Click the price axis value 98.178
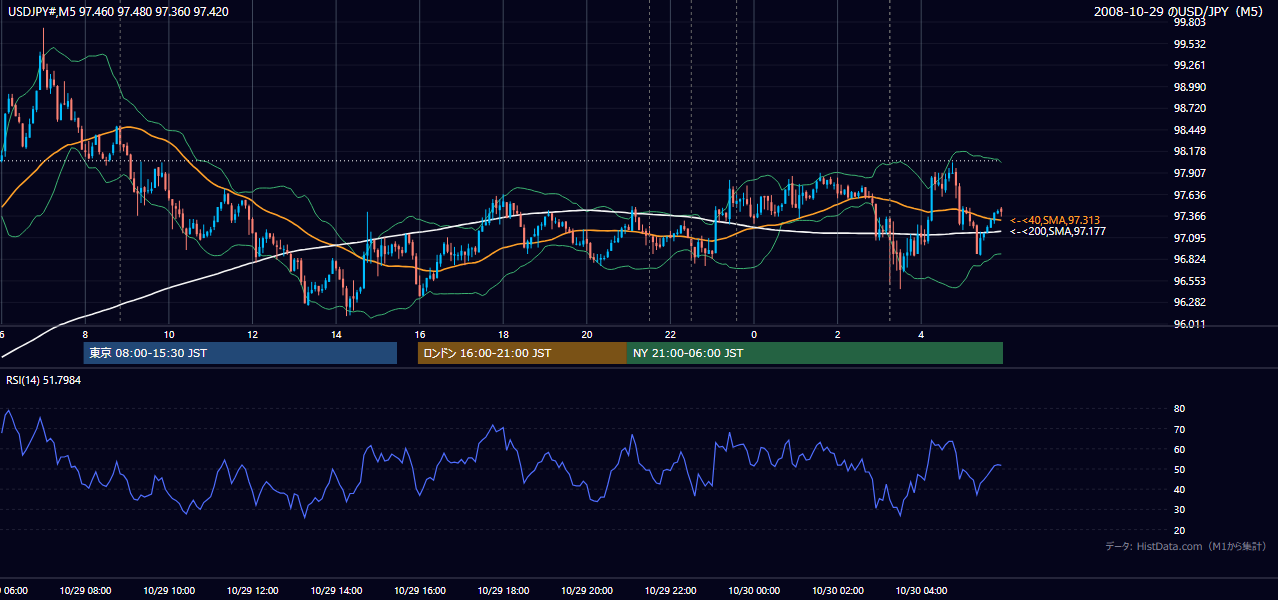Screen dimensions: 1278x600 1189,151
